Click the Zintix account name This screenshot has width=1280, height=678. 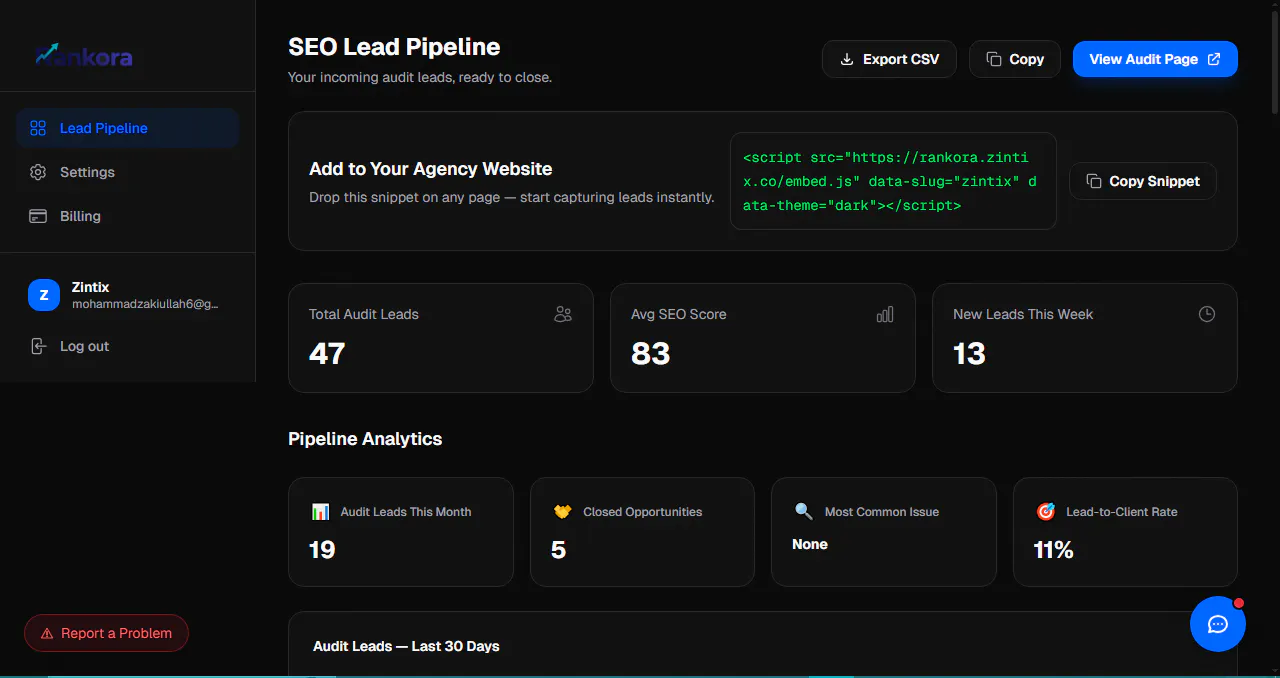(91, 287)
